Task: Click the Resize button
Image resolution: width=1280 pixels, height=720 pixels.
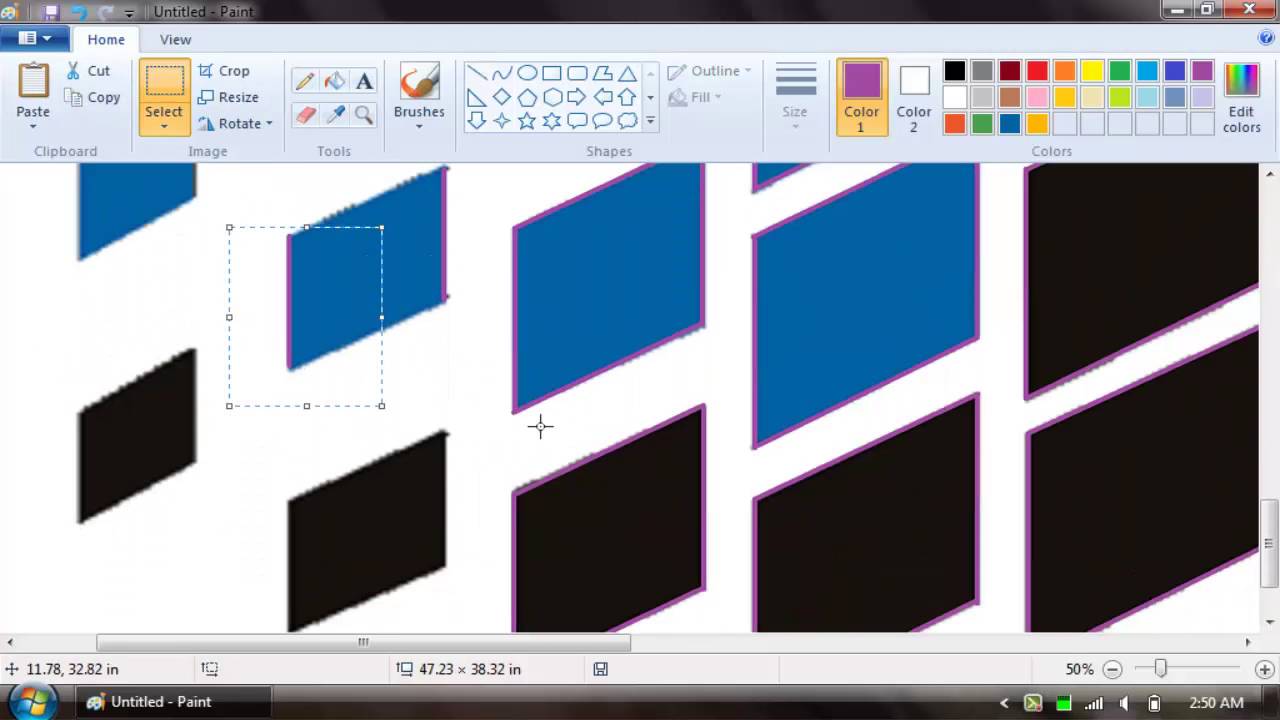Action: (x=228, y=97)
